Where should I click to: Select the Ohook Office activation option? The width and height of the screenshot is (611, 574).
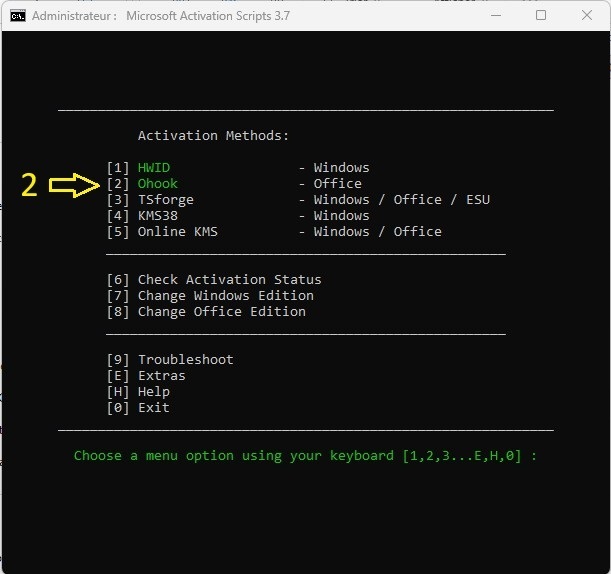pos(157,184)
